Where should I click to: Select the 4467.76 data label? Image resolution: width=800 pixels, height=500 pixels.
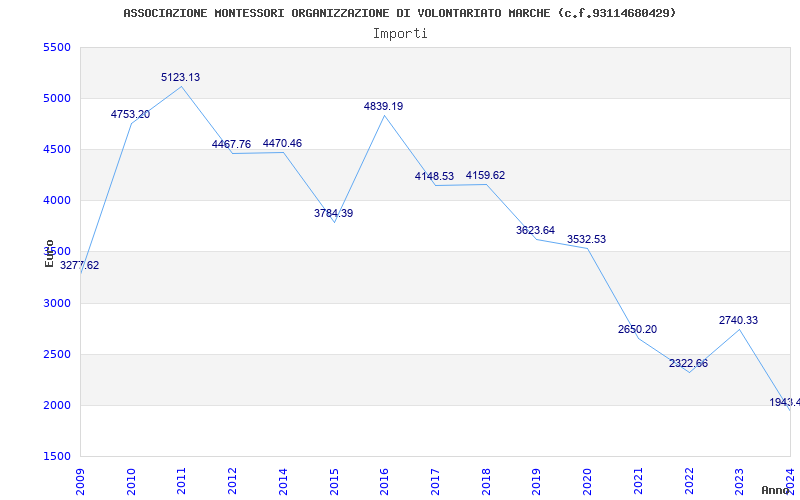coord(232,144)
